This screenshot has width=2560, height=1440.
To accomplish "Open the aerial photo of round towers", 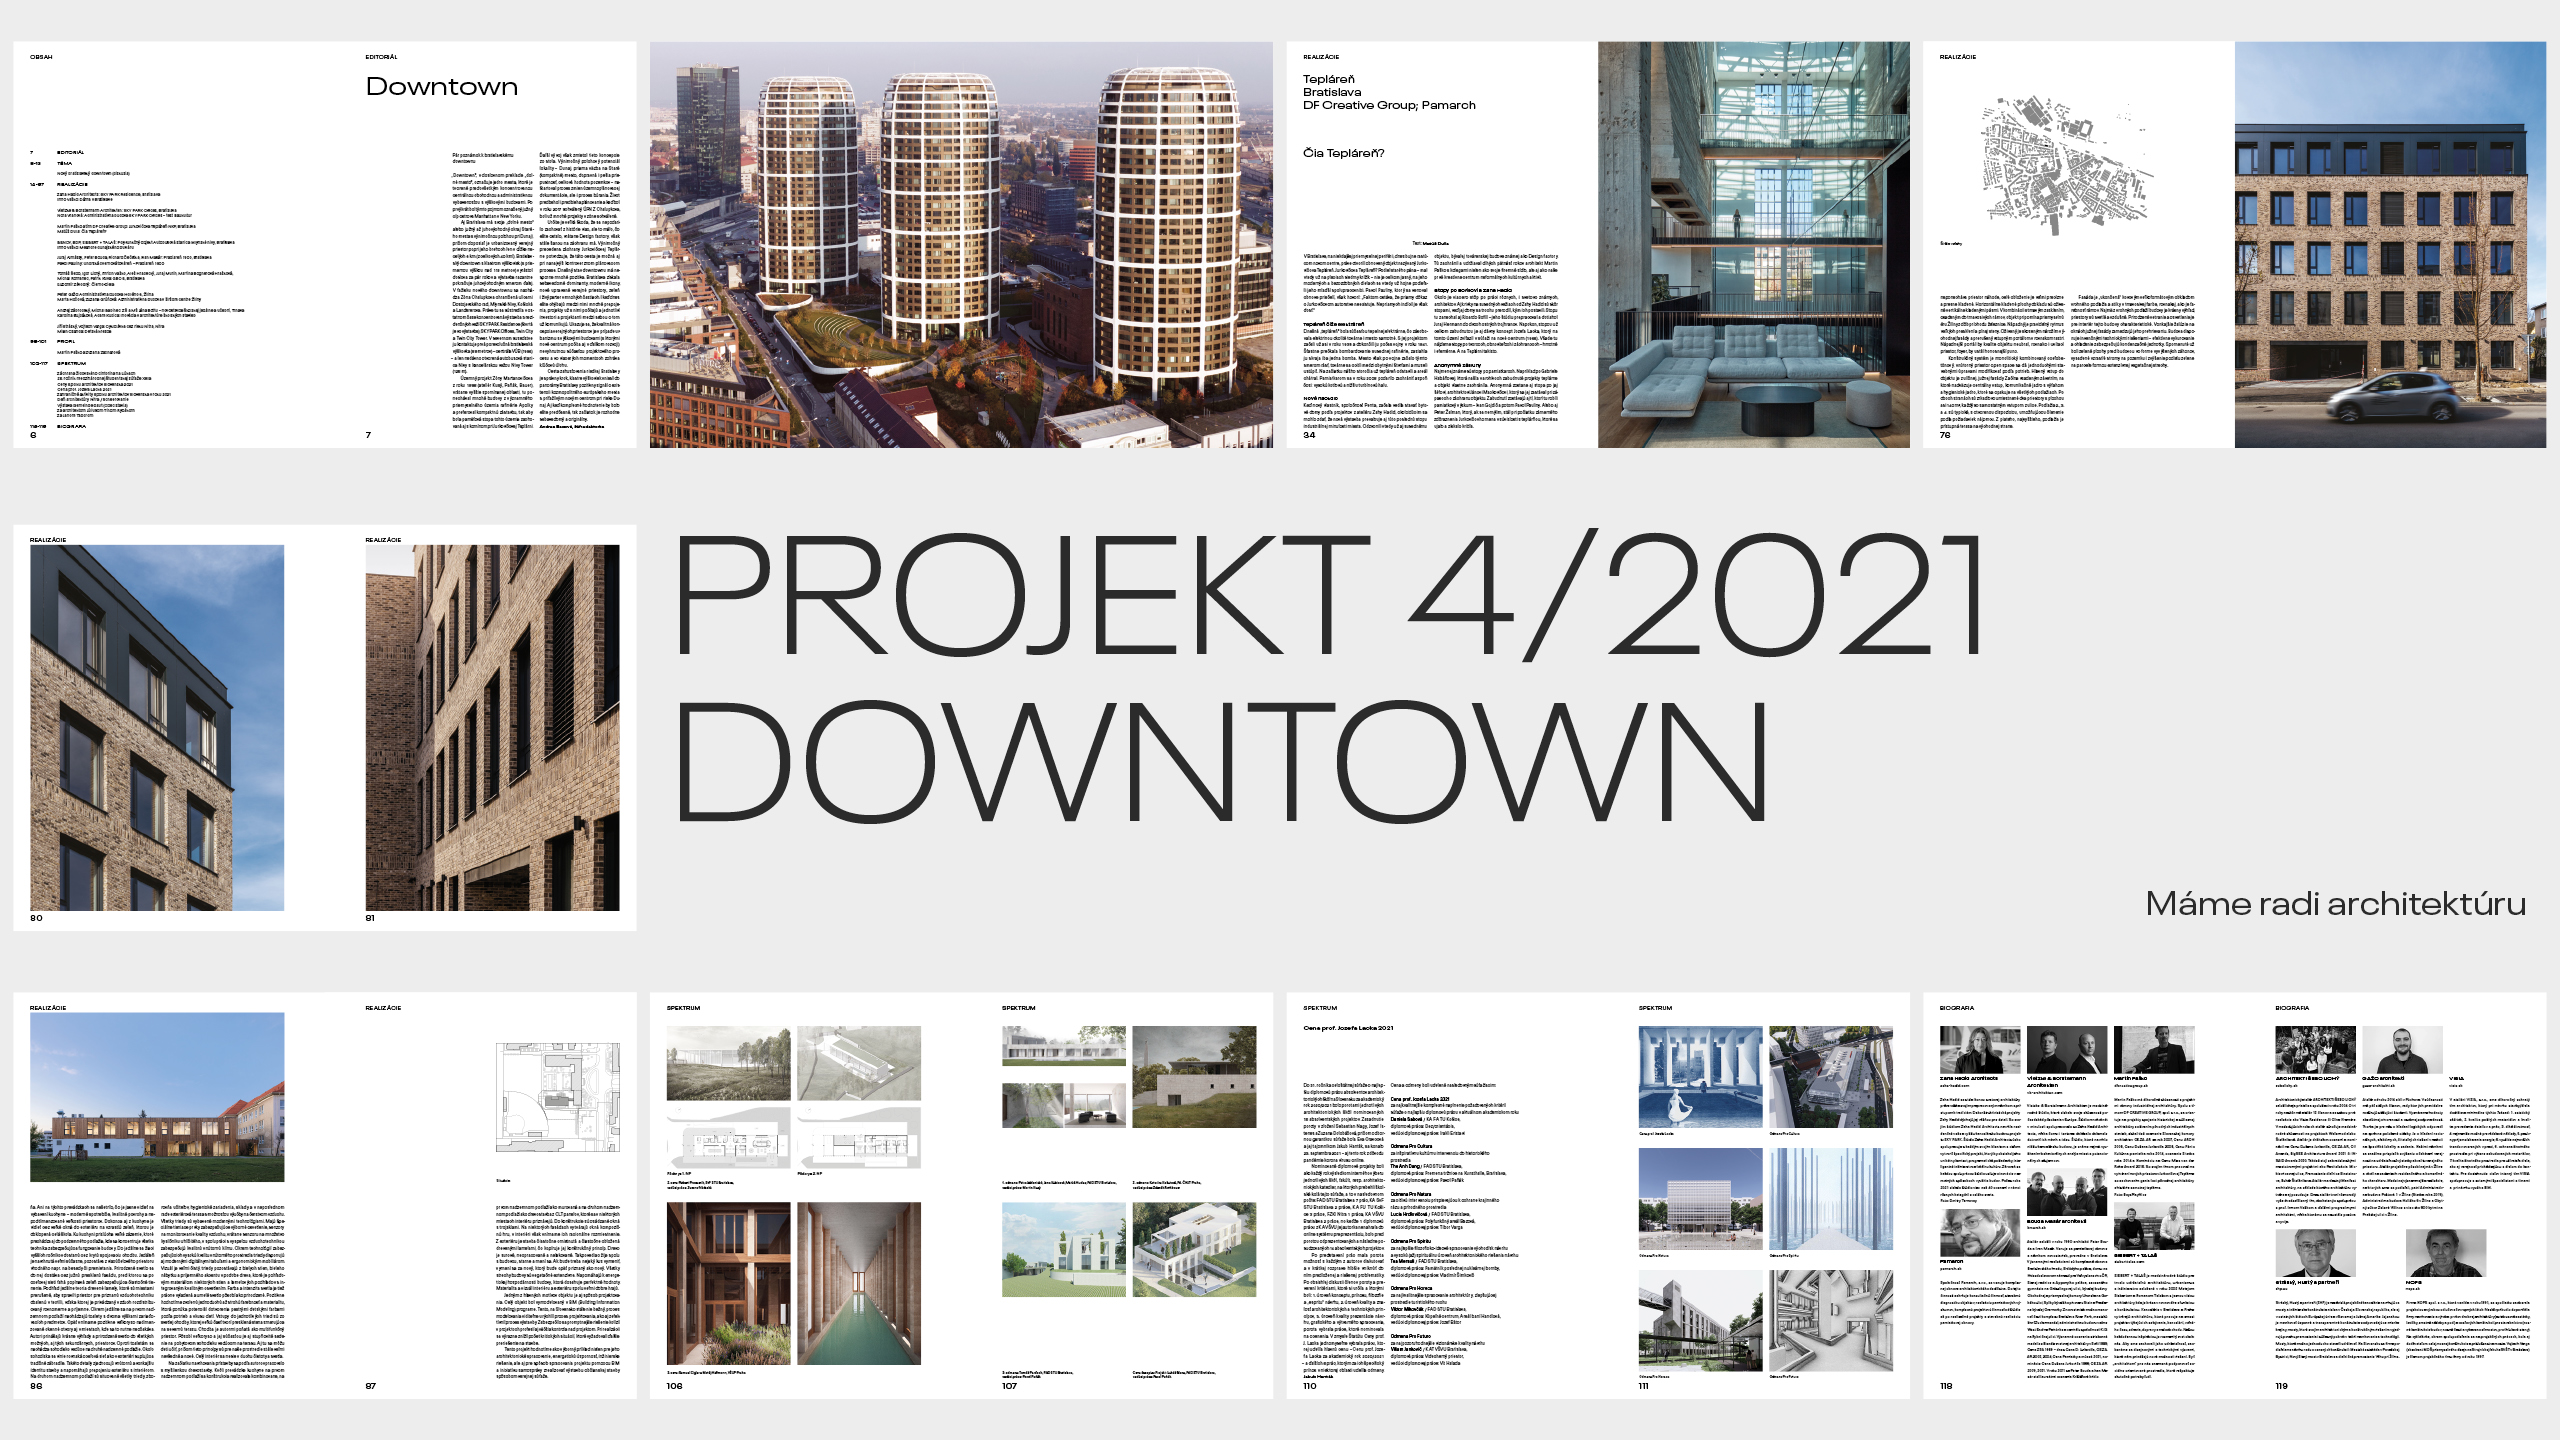I will 961,244.
